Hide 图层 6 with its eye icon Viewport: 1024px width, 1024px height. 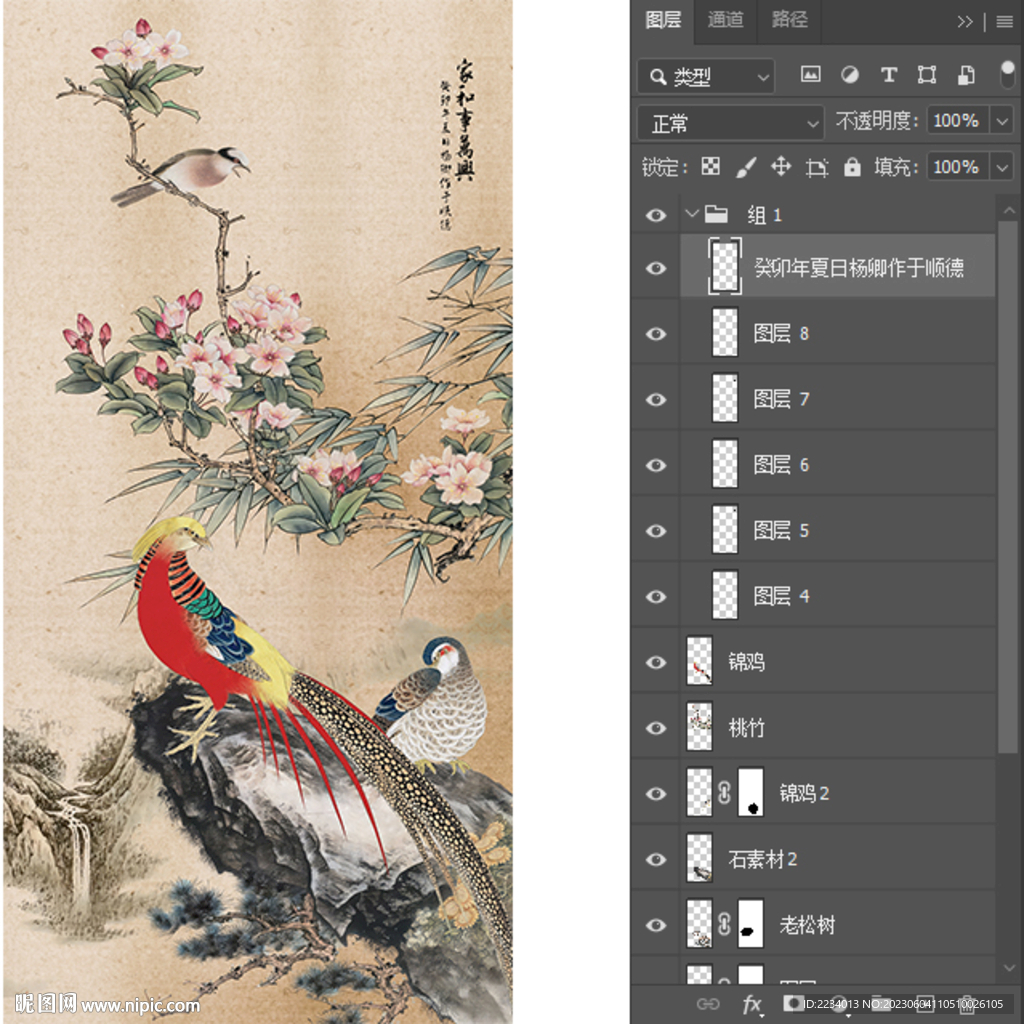pos(656,465)
